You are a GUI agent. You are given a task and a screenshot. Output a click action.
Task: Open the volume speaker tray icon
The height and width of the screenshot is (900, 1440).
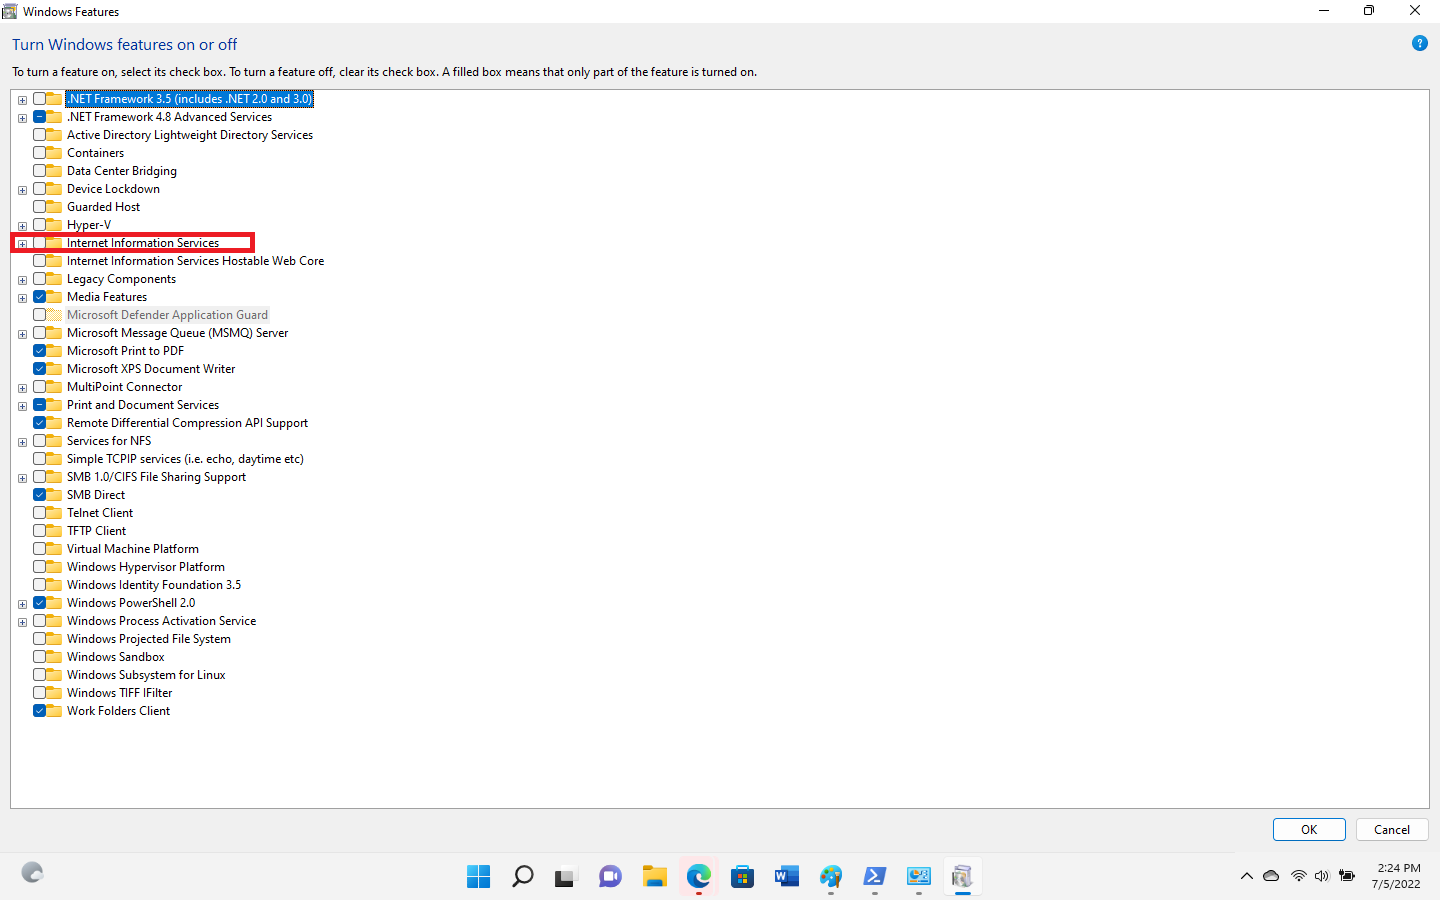pyautogui.click(x=1321, y=876)
